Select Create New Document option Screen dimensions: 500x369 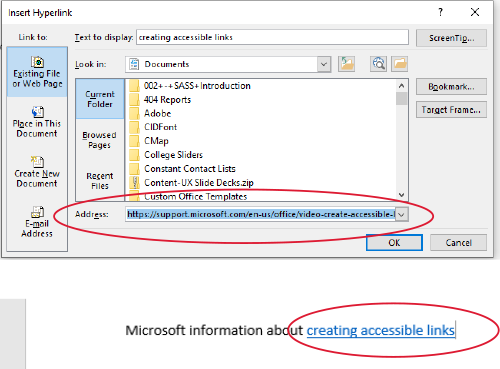37,172
